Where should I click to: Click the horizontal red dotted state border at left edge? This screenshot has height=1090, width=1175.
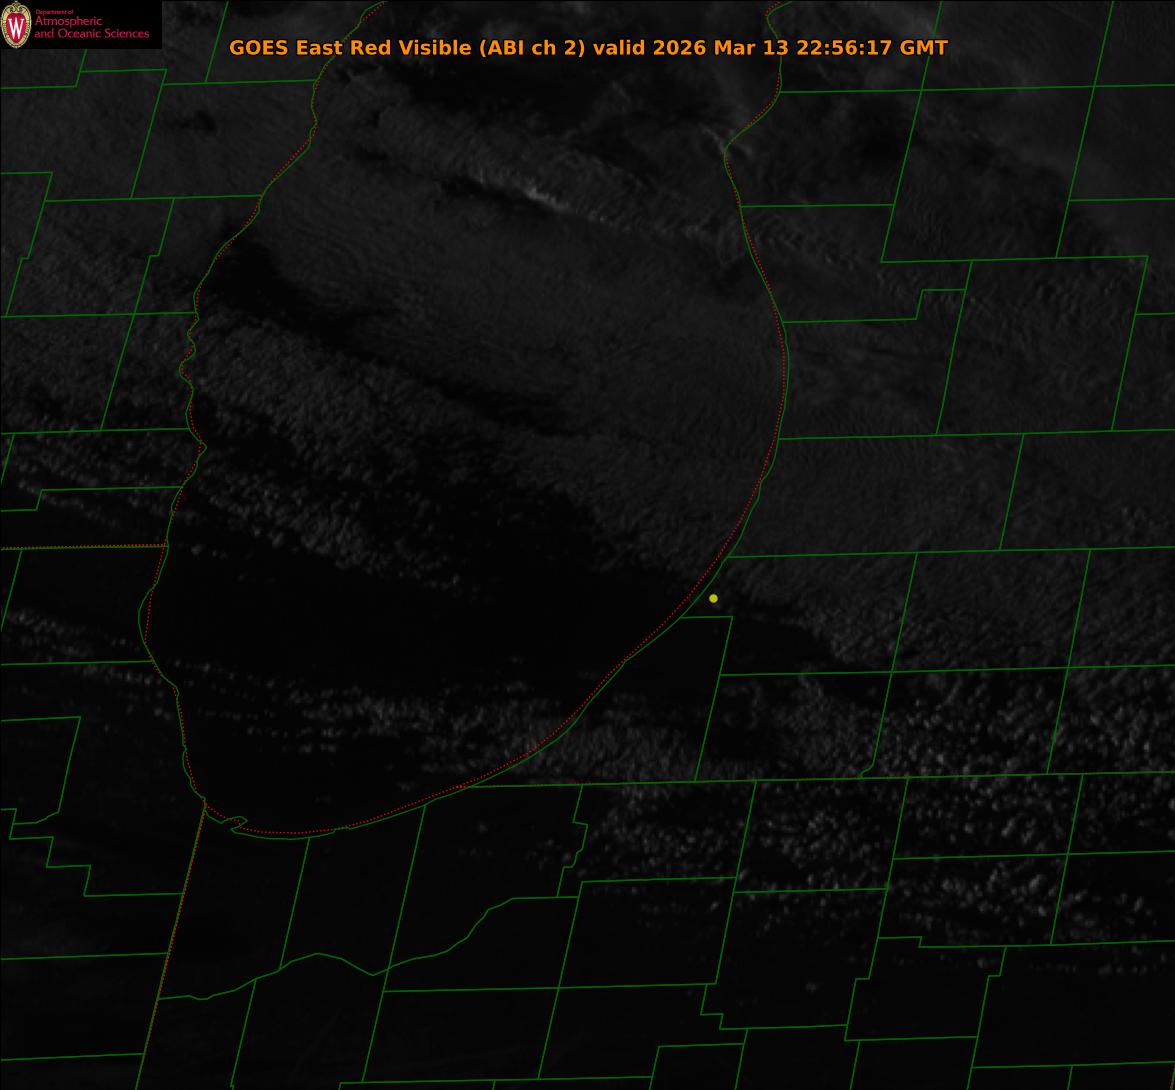(x=80, y=547)
